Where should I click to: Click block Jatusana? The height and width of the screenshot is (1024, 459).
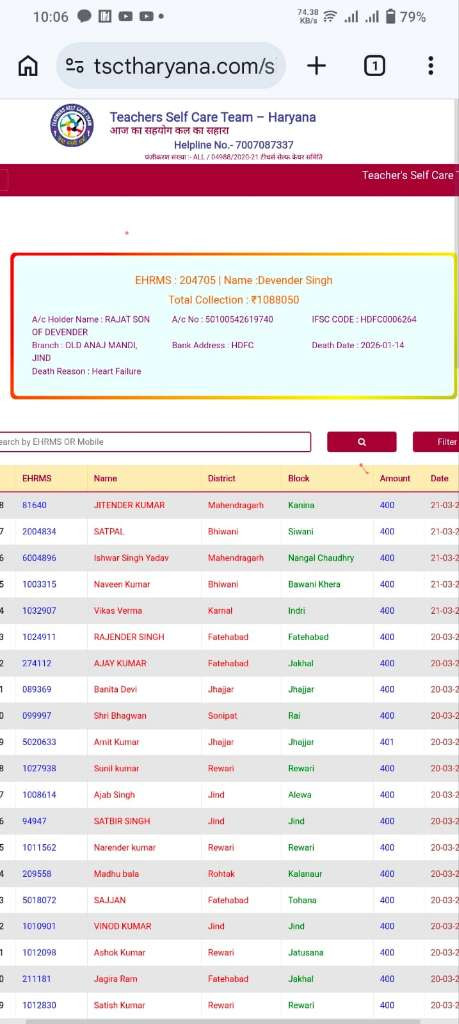(x=306, y=953)
